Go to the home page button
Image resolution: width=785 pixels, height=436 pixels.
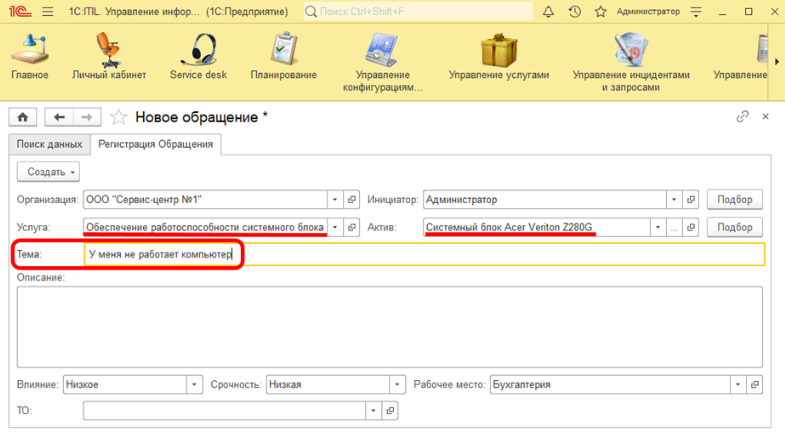[x=22, y=117]
